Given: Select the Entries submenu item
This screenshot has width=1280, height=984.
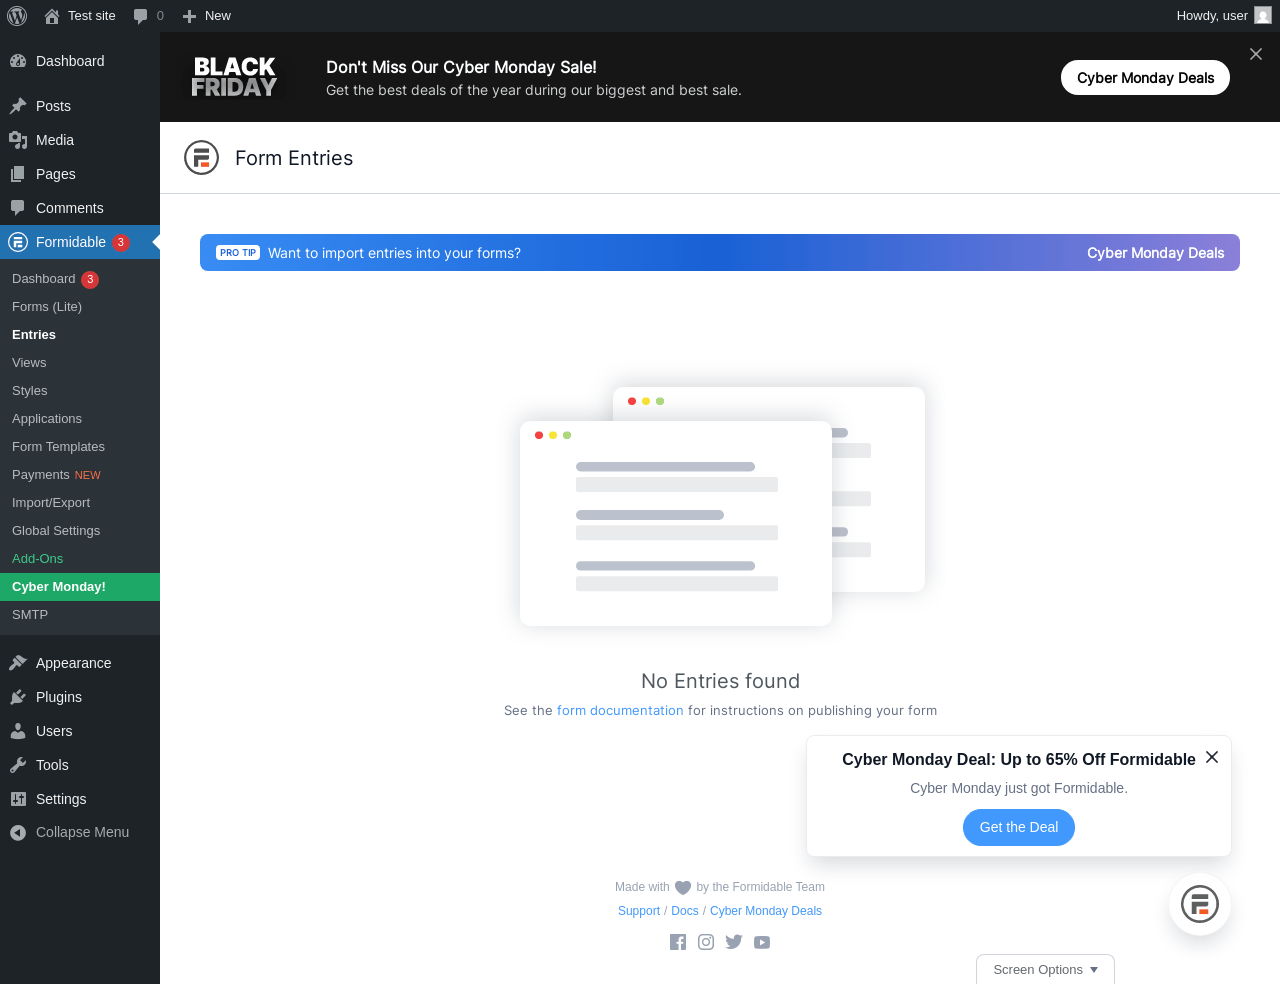Looking at the screenshot, I should click(80, 335).
